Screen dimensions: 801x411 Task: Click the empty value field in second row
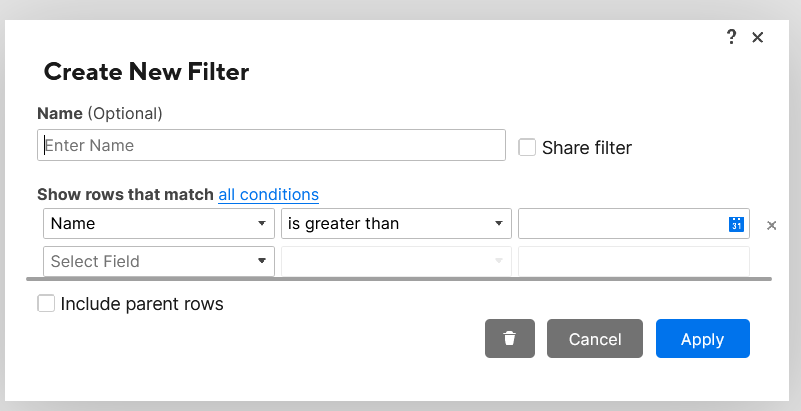coord(633,261)
